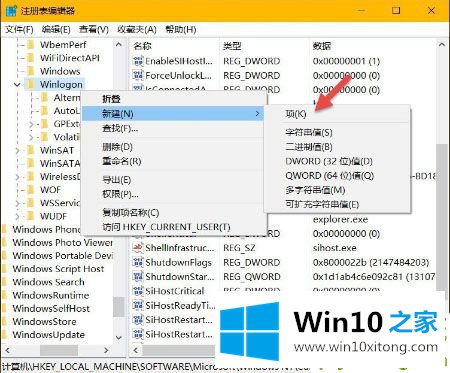Screen dimensions: 450x373
Task: Open the 查看(V) menu
Action: (x=94, y=30)
